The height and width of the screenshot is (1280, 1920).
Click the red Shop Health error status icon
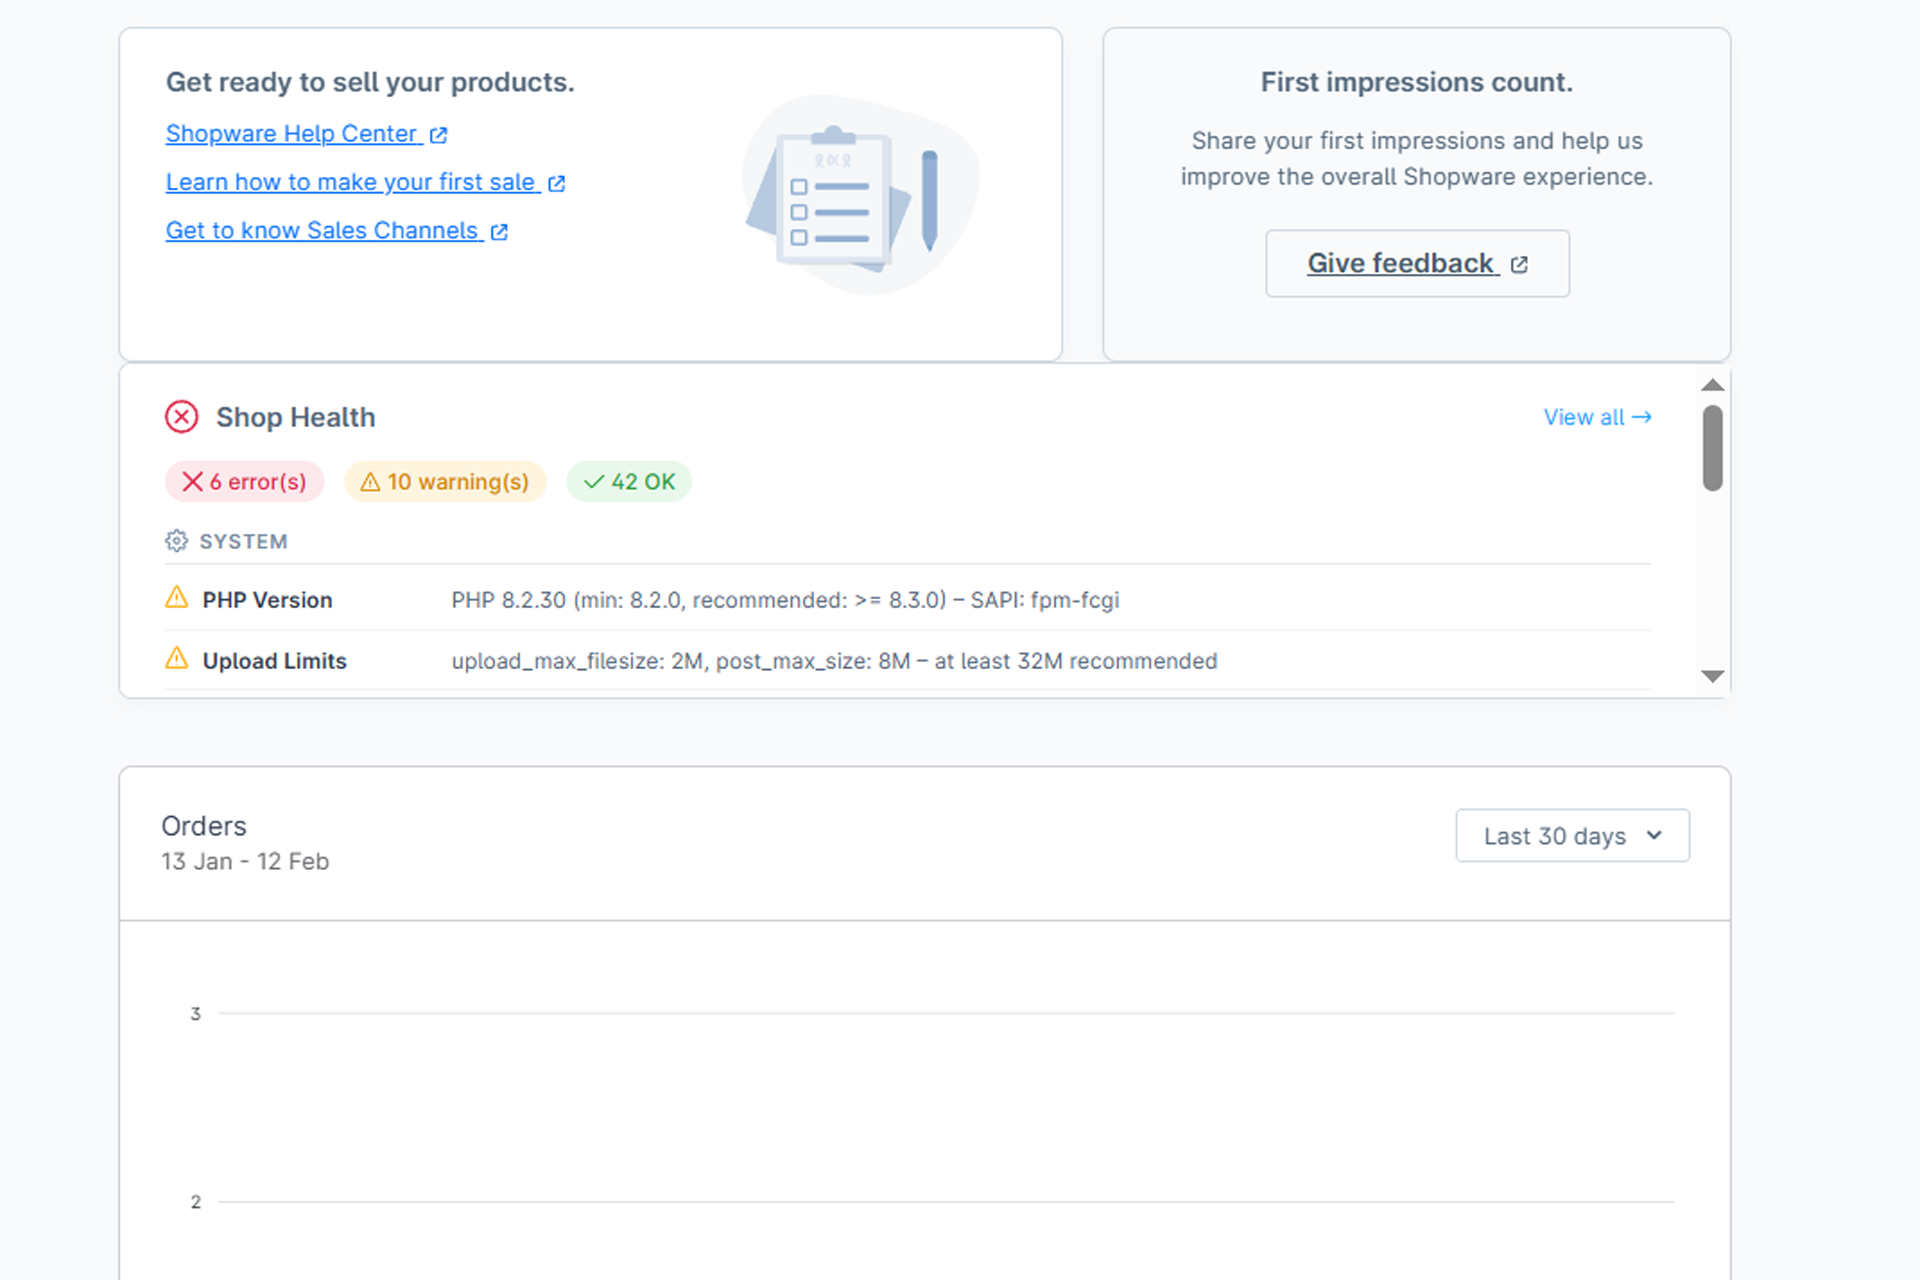pyautogui.click(x=181, y=417)
